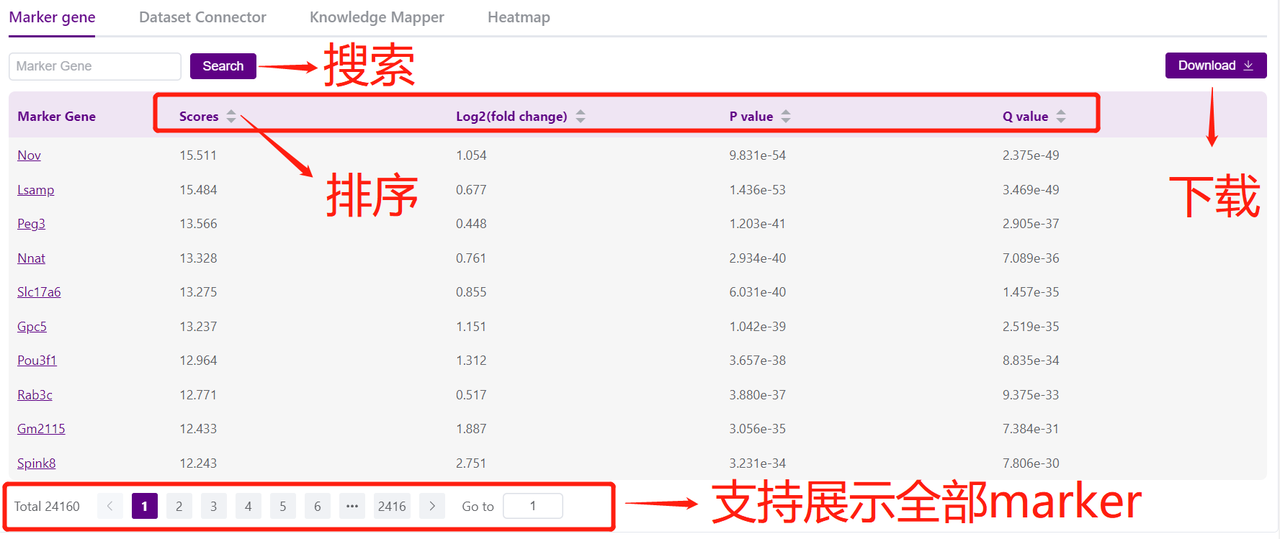Image resolution: width=1280 pixels, height=539 pixels.
Task: Select page 5 in pagination
Action: 283,506
